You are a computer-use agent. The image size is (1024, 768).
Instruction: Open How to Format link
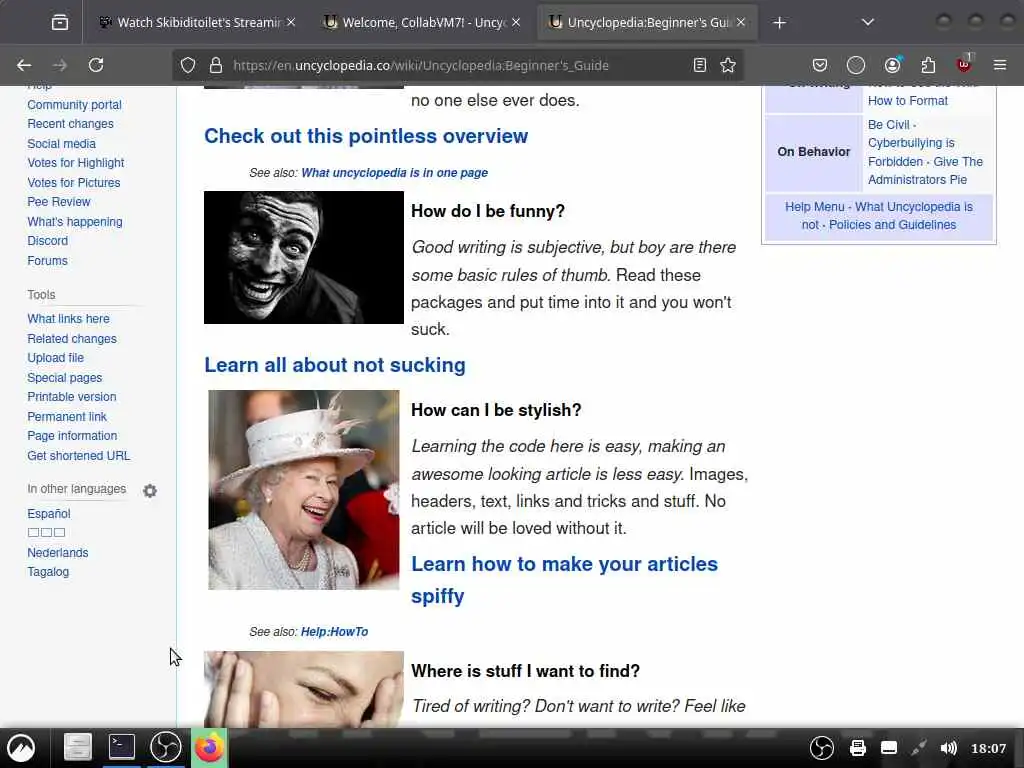(x=907, y=101)
